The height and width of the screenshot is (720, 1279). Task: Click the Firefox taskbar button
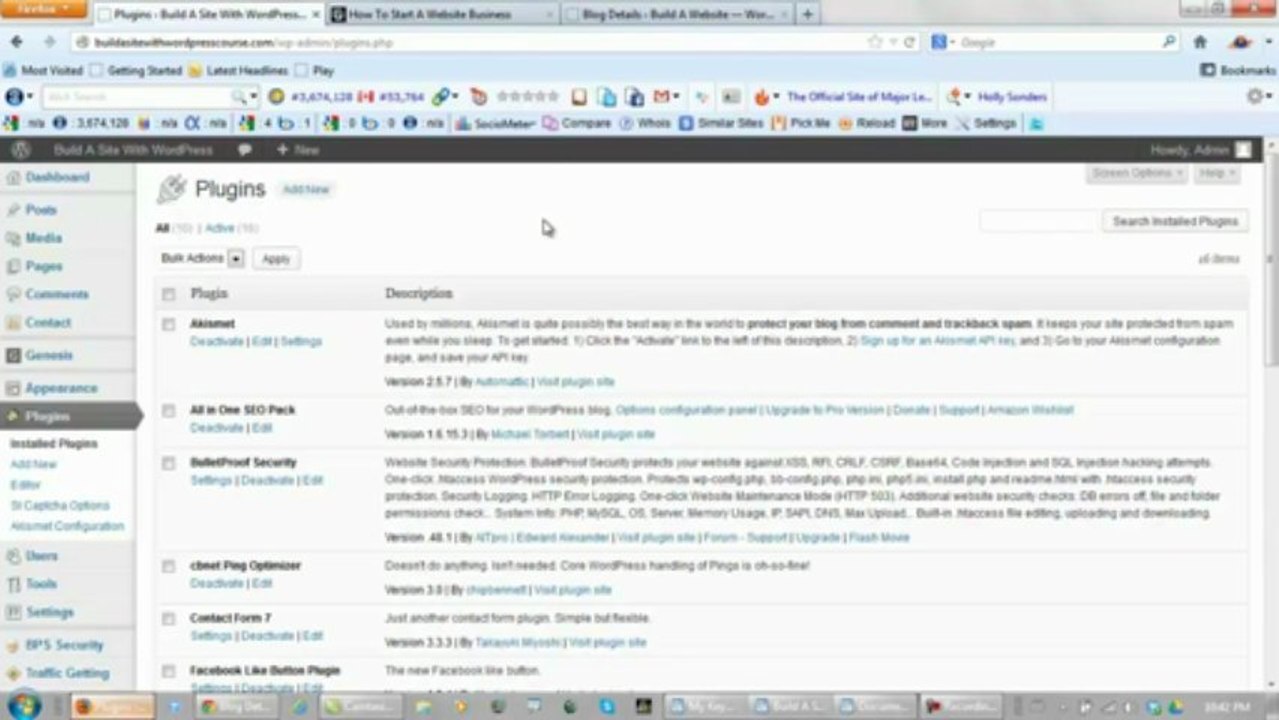pyautogui.click(x=113, y=706)
